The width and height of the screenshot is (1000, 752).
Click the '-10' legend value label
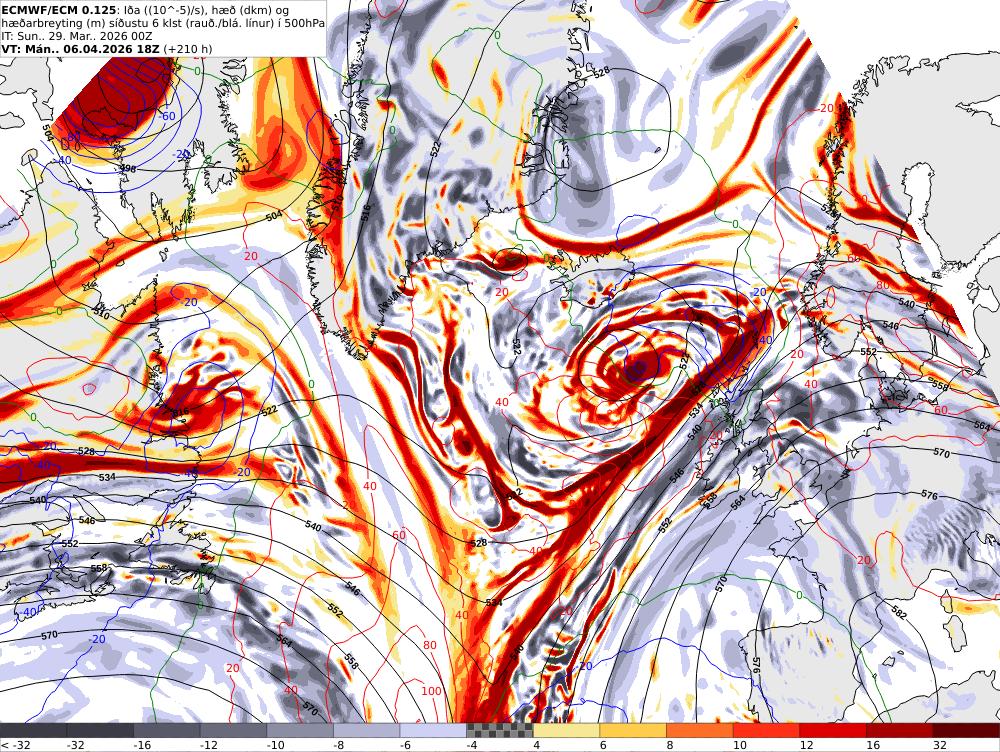pyautogui.click(x=276, y=744)
